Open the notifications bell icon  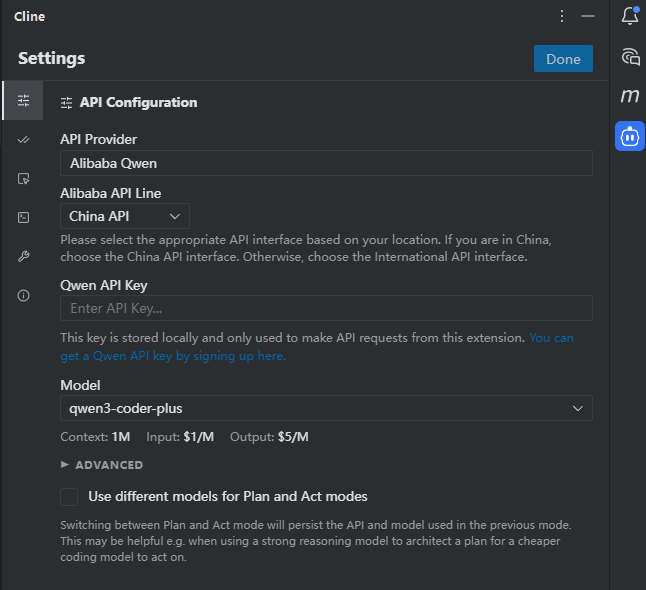pyautogui.click(x=630, y=16)
